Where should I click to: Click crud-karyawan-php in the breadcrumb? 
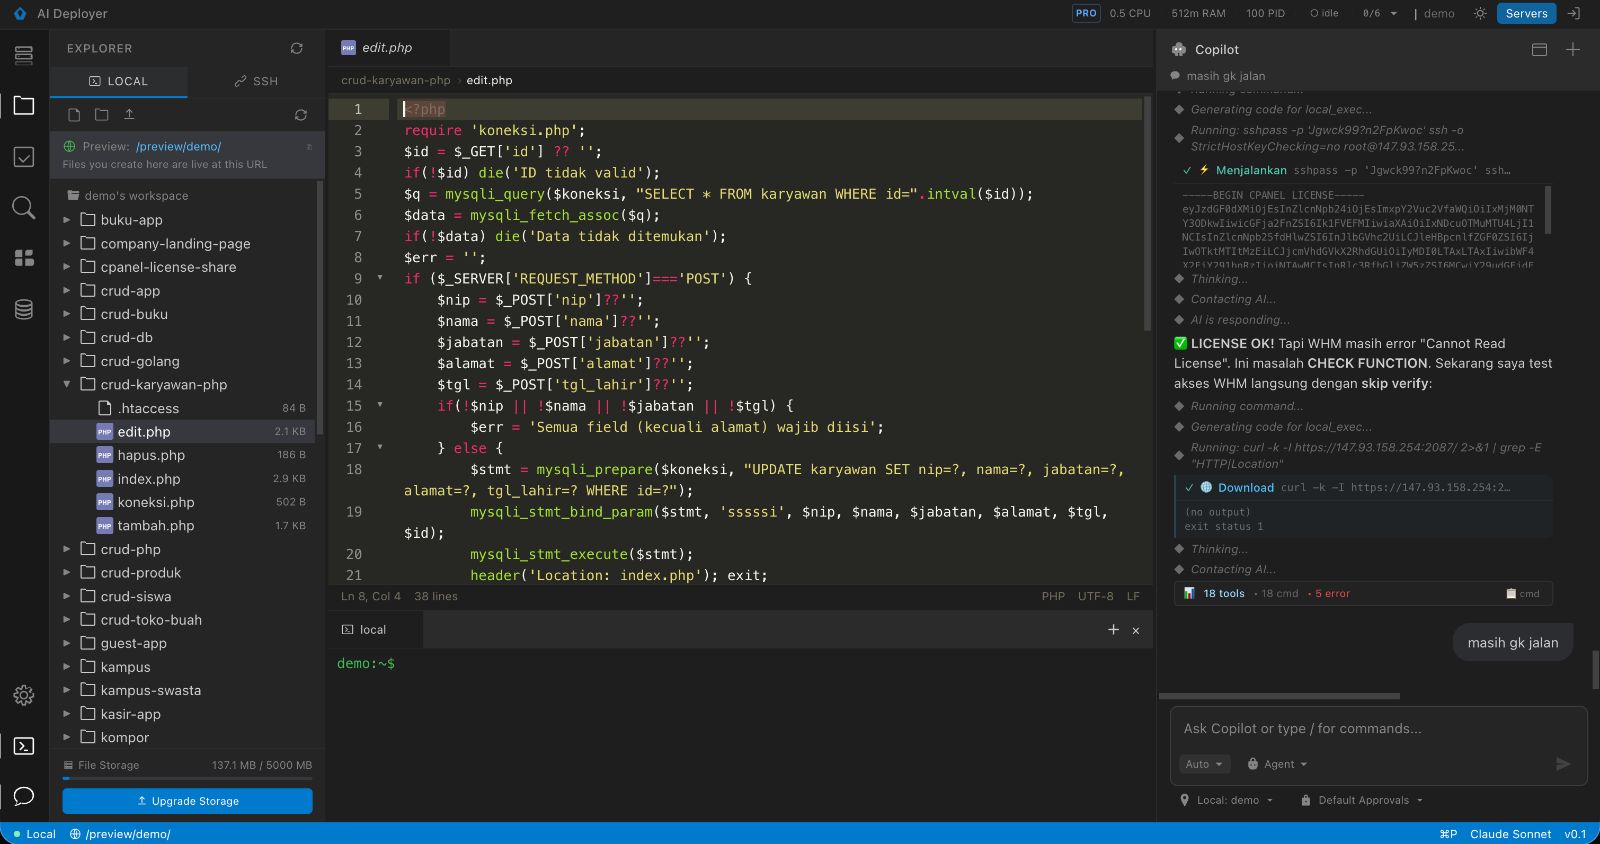pos(396,80)
